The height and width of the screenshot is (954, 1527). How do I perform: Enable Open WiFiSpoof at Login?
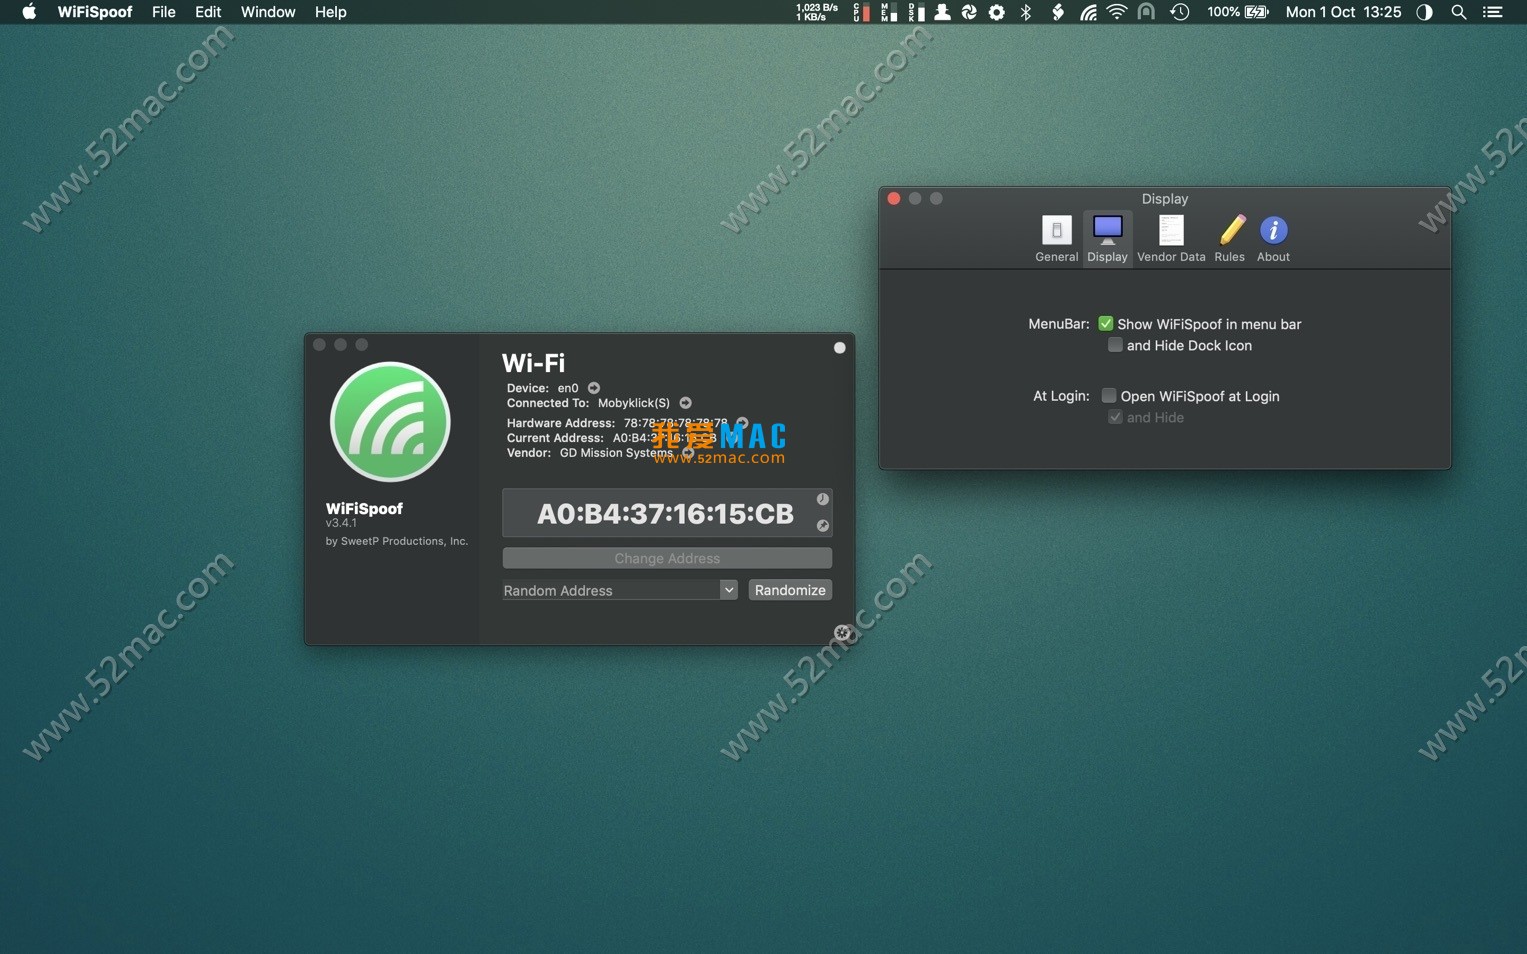1109,396
